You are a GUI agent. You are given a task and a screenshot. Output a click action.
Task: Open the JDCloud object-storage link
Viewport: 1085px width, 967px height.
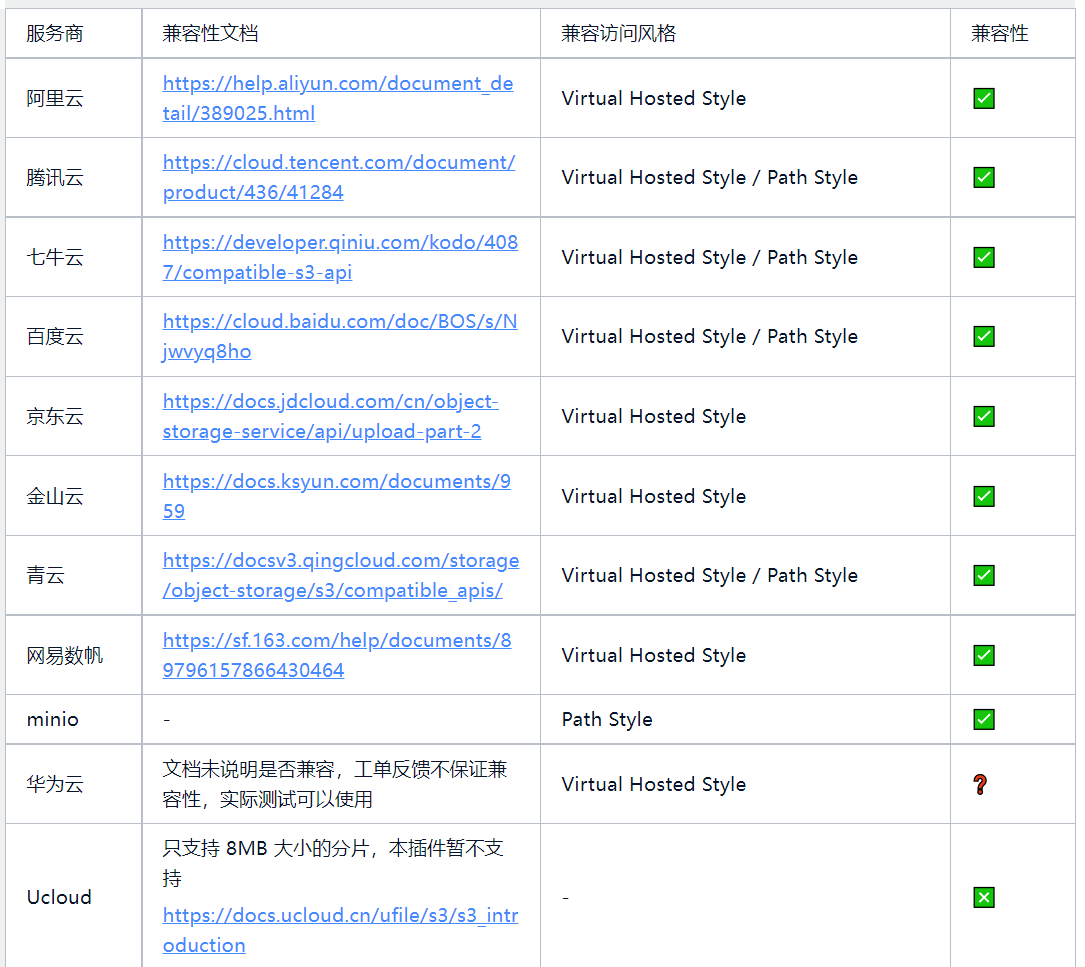point(331,416)
